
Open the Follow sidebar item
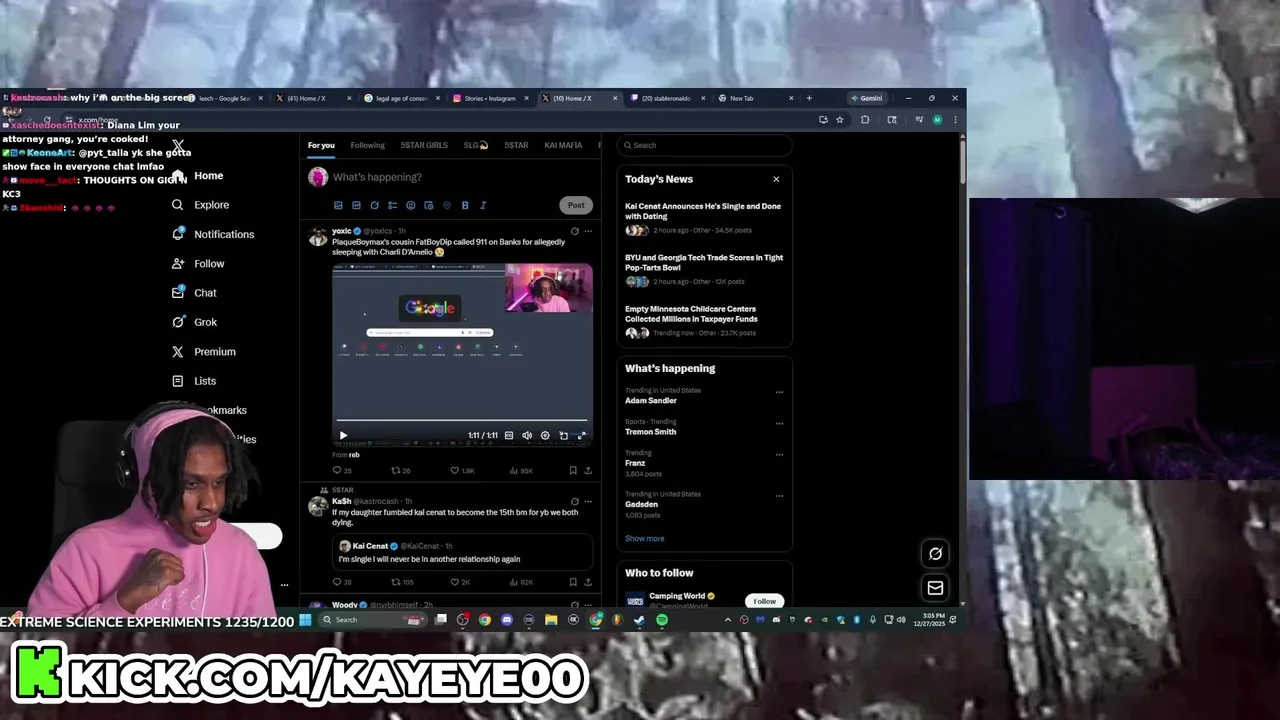click(x=198, y=264)
